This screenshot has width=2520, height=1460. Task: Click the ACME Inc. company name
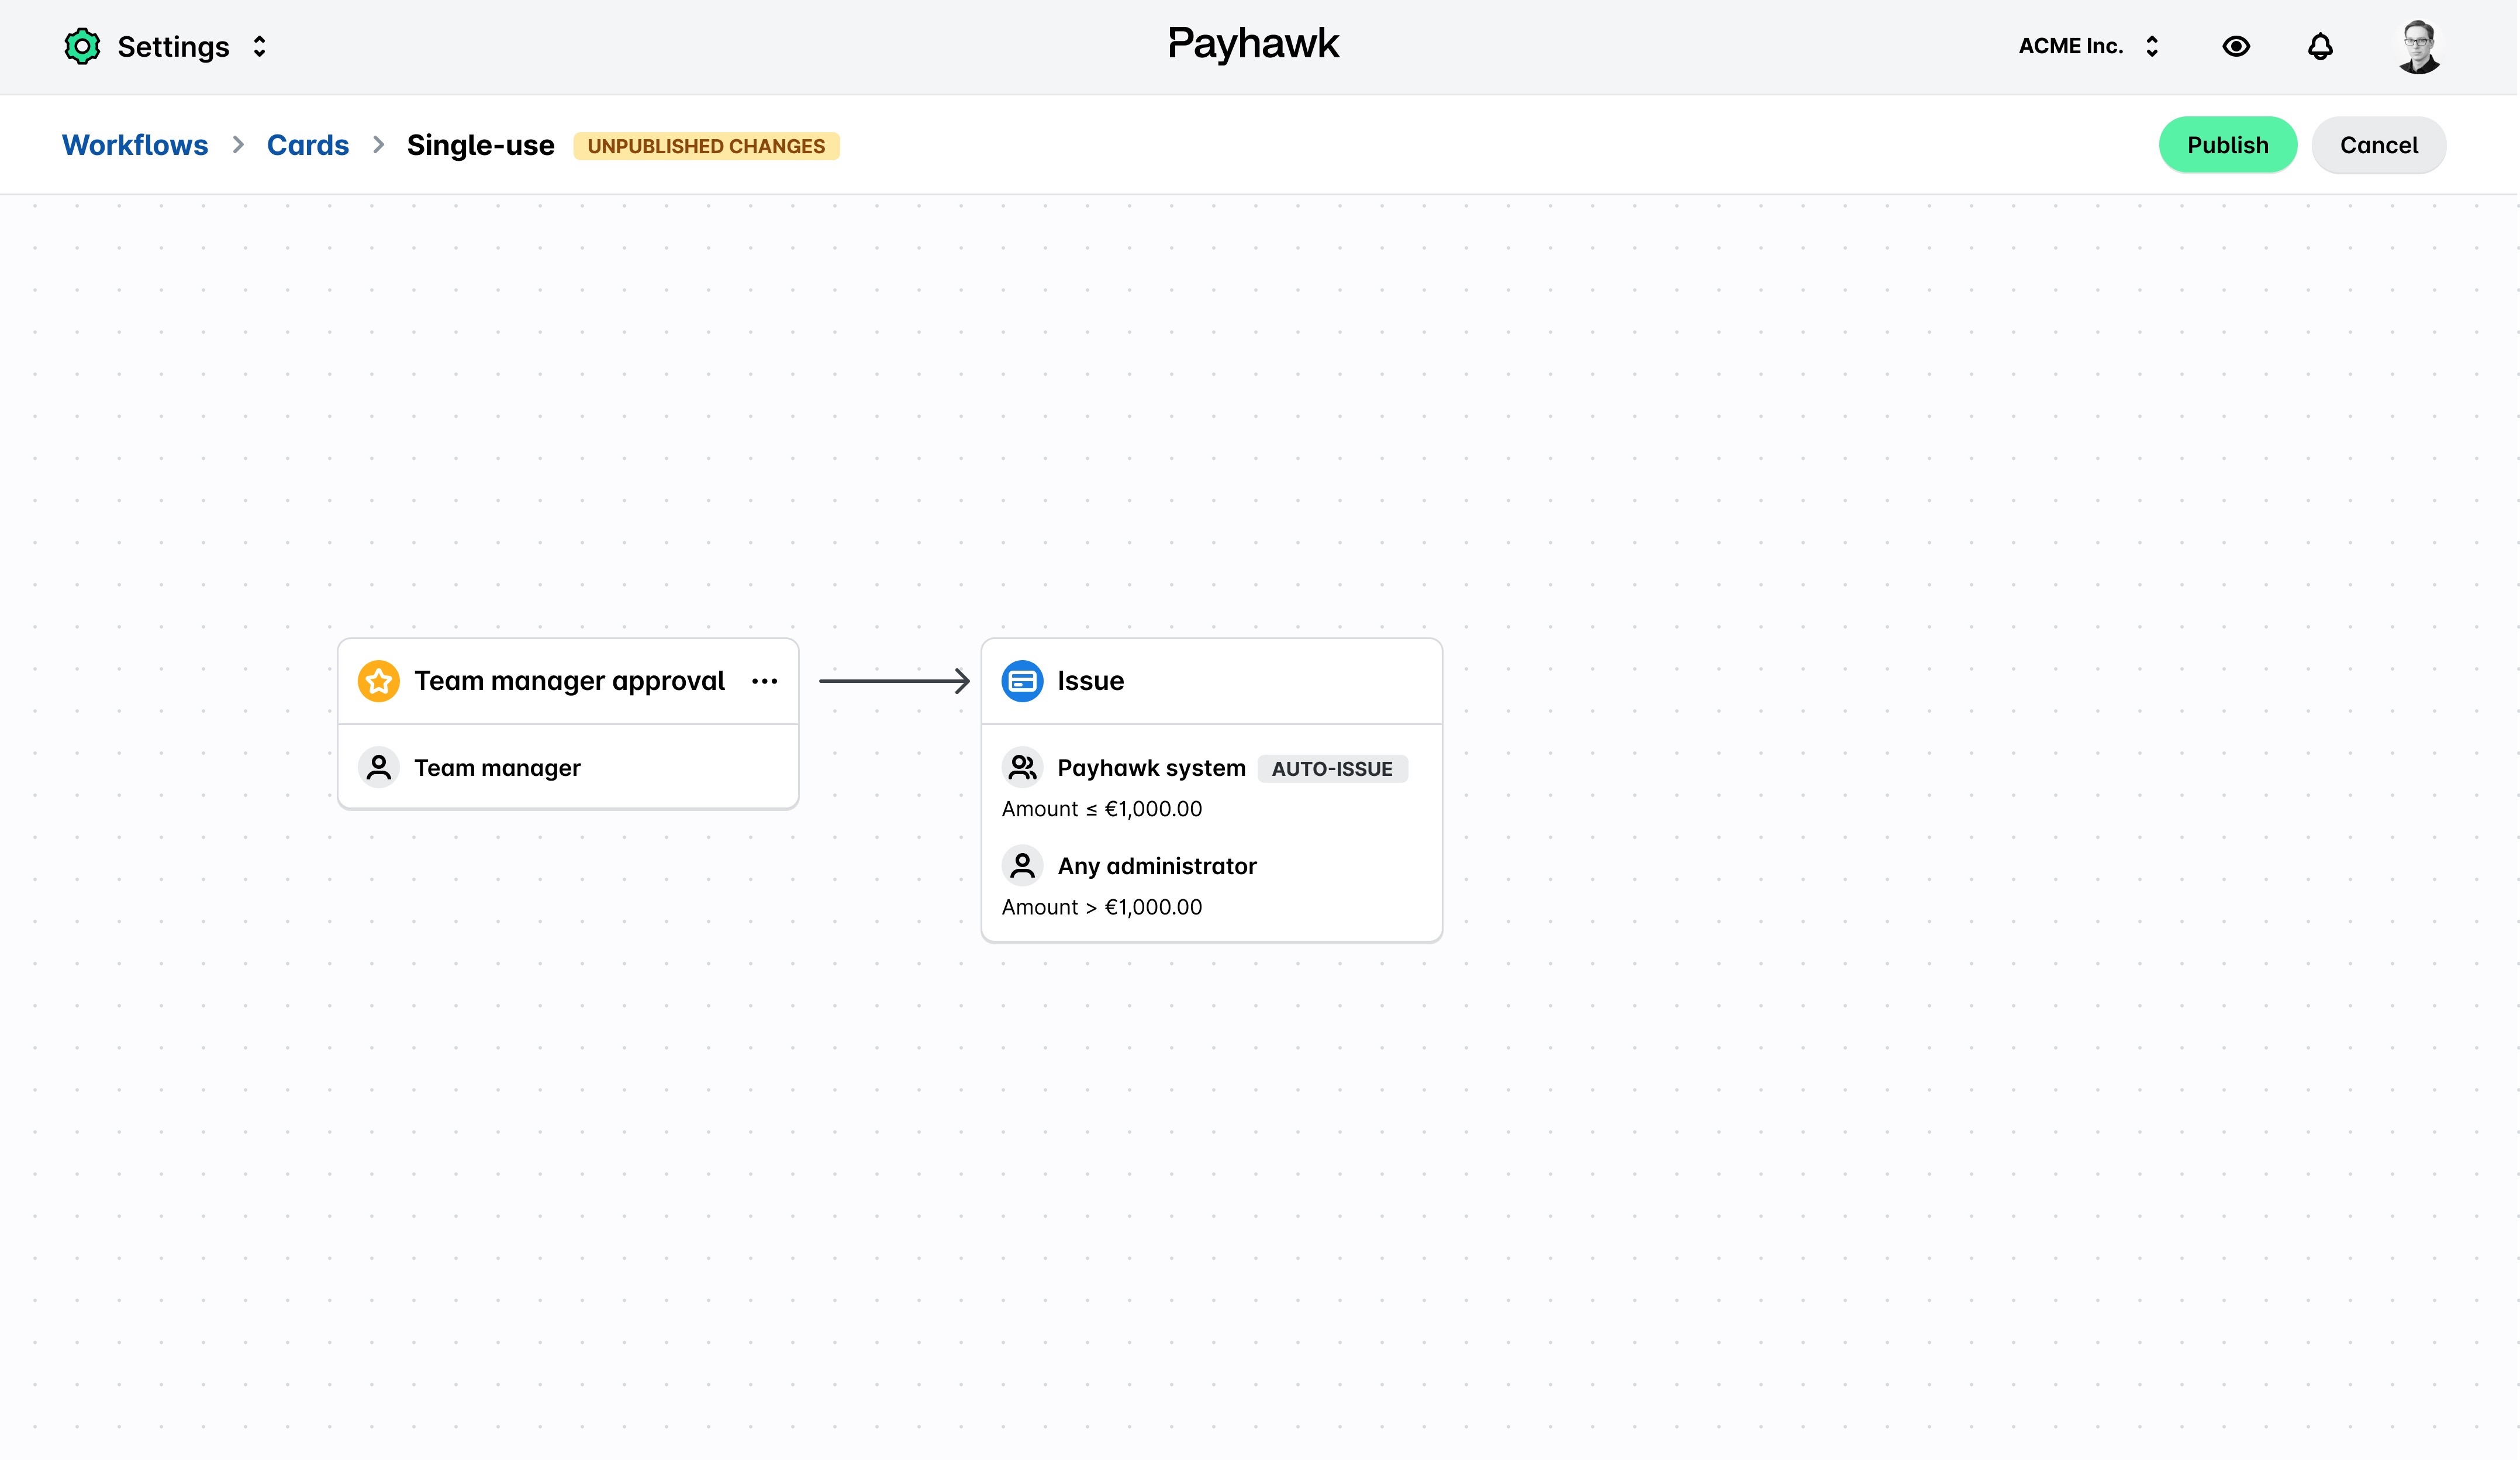pyautogui.click(x=2070, y=46)
